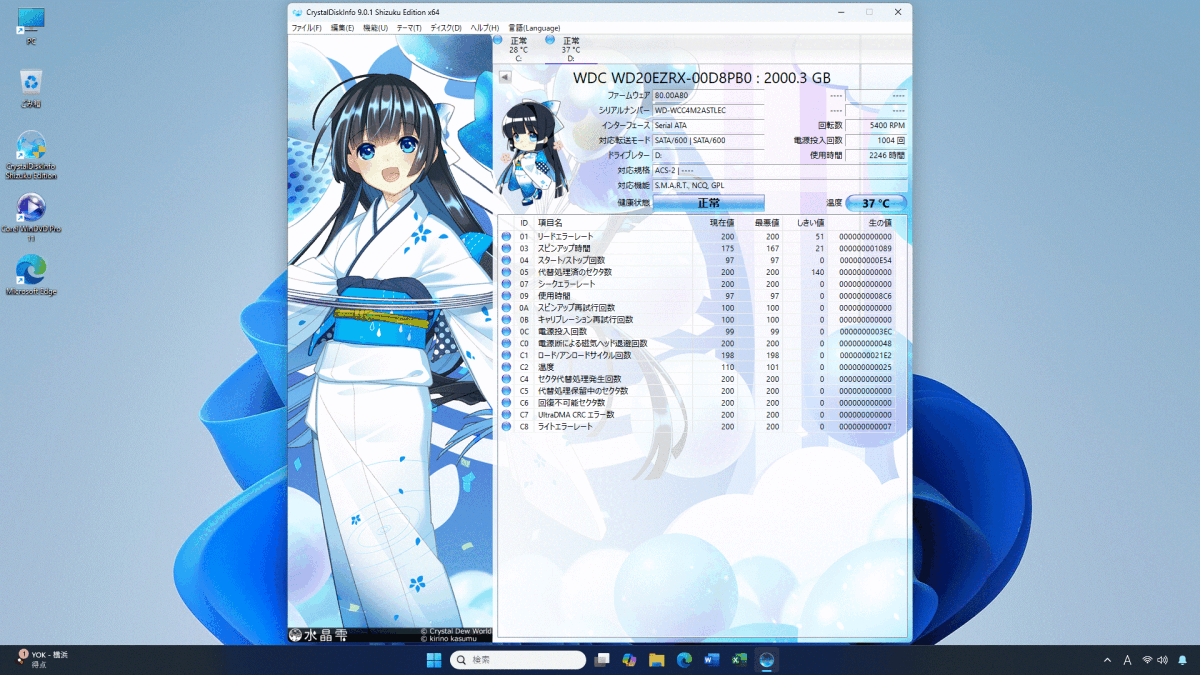Click the Serial ATA interface field
The height and width of the screenshot is (675, 1200).
(x=708, y=126)
